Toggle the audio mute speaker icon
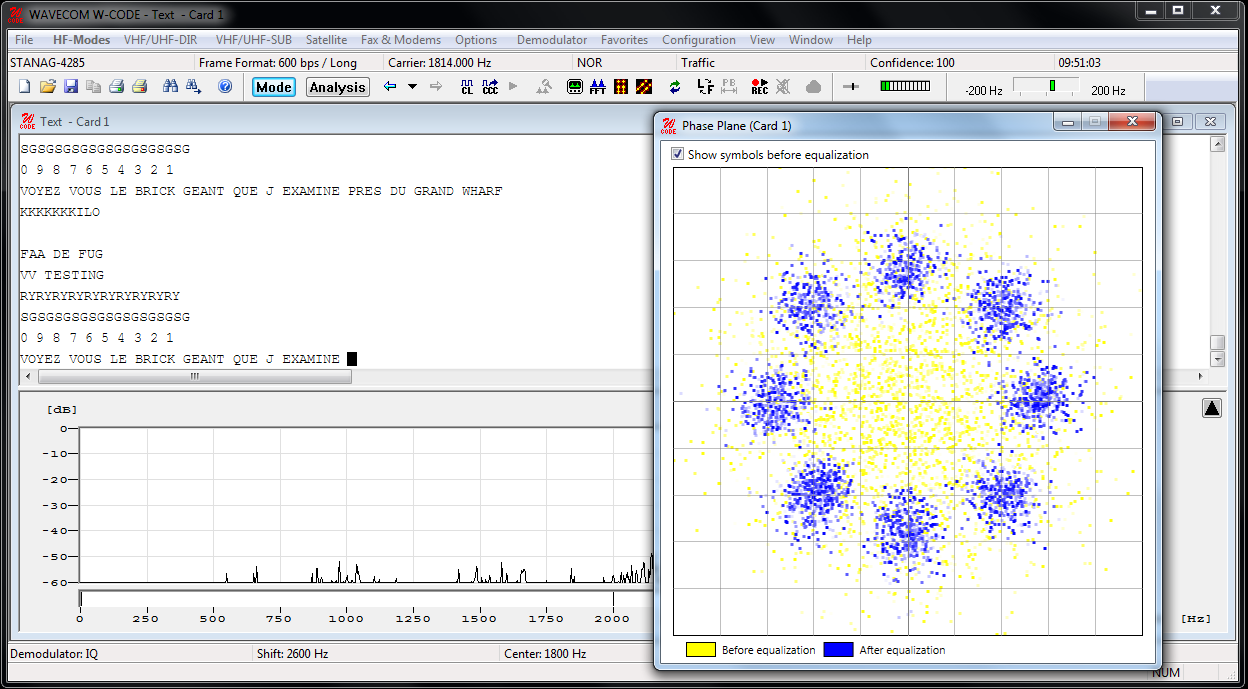This screenshot has height=689, width=1248. (781, 87)
